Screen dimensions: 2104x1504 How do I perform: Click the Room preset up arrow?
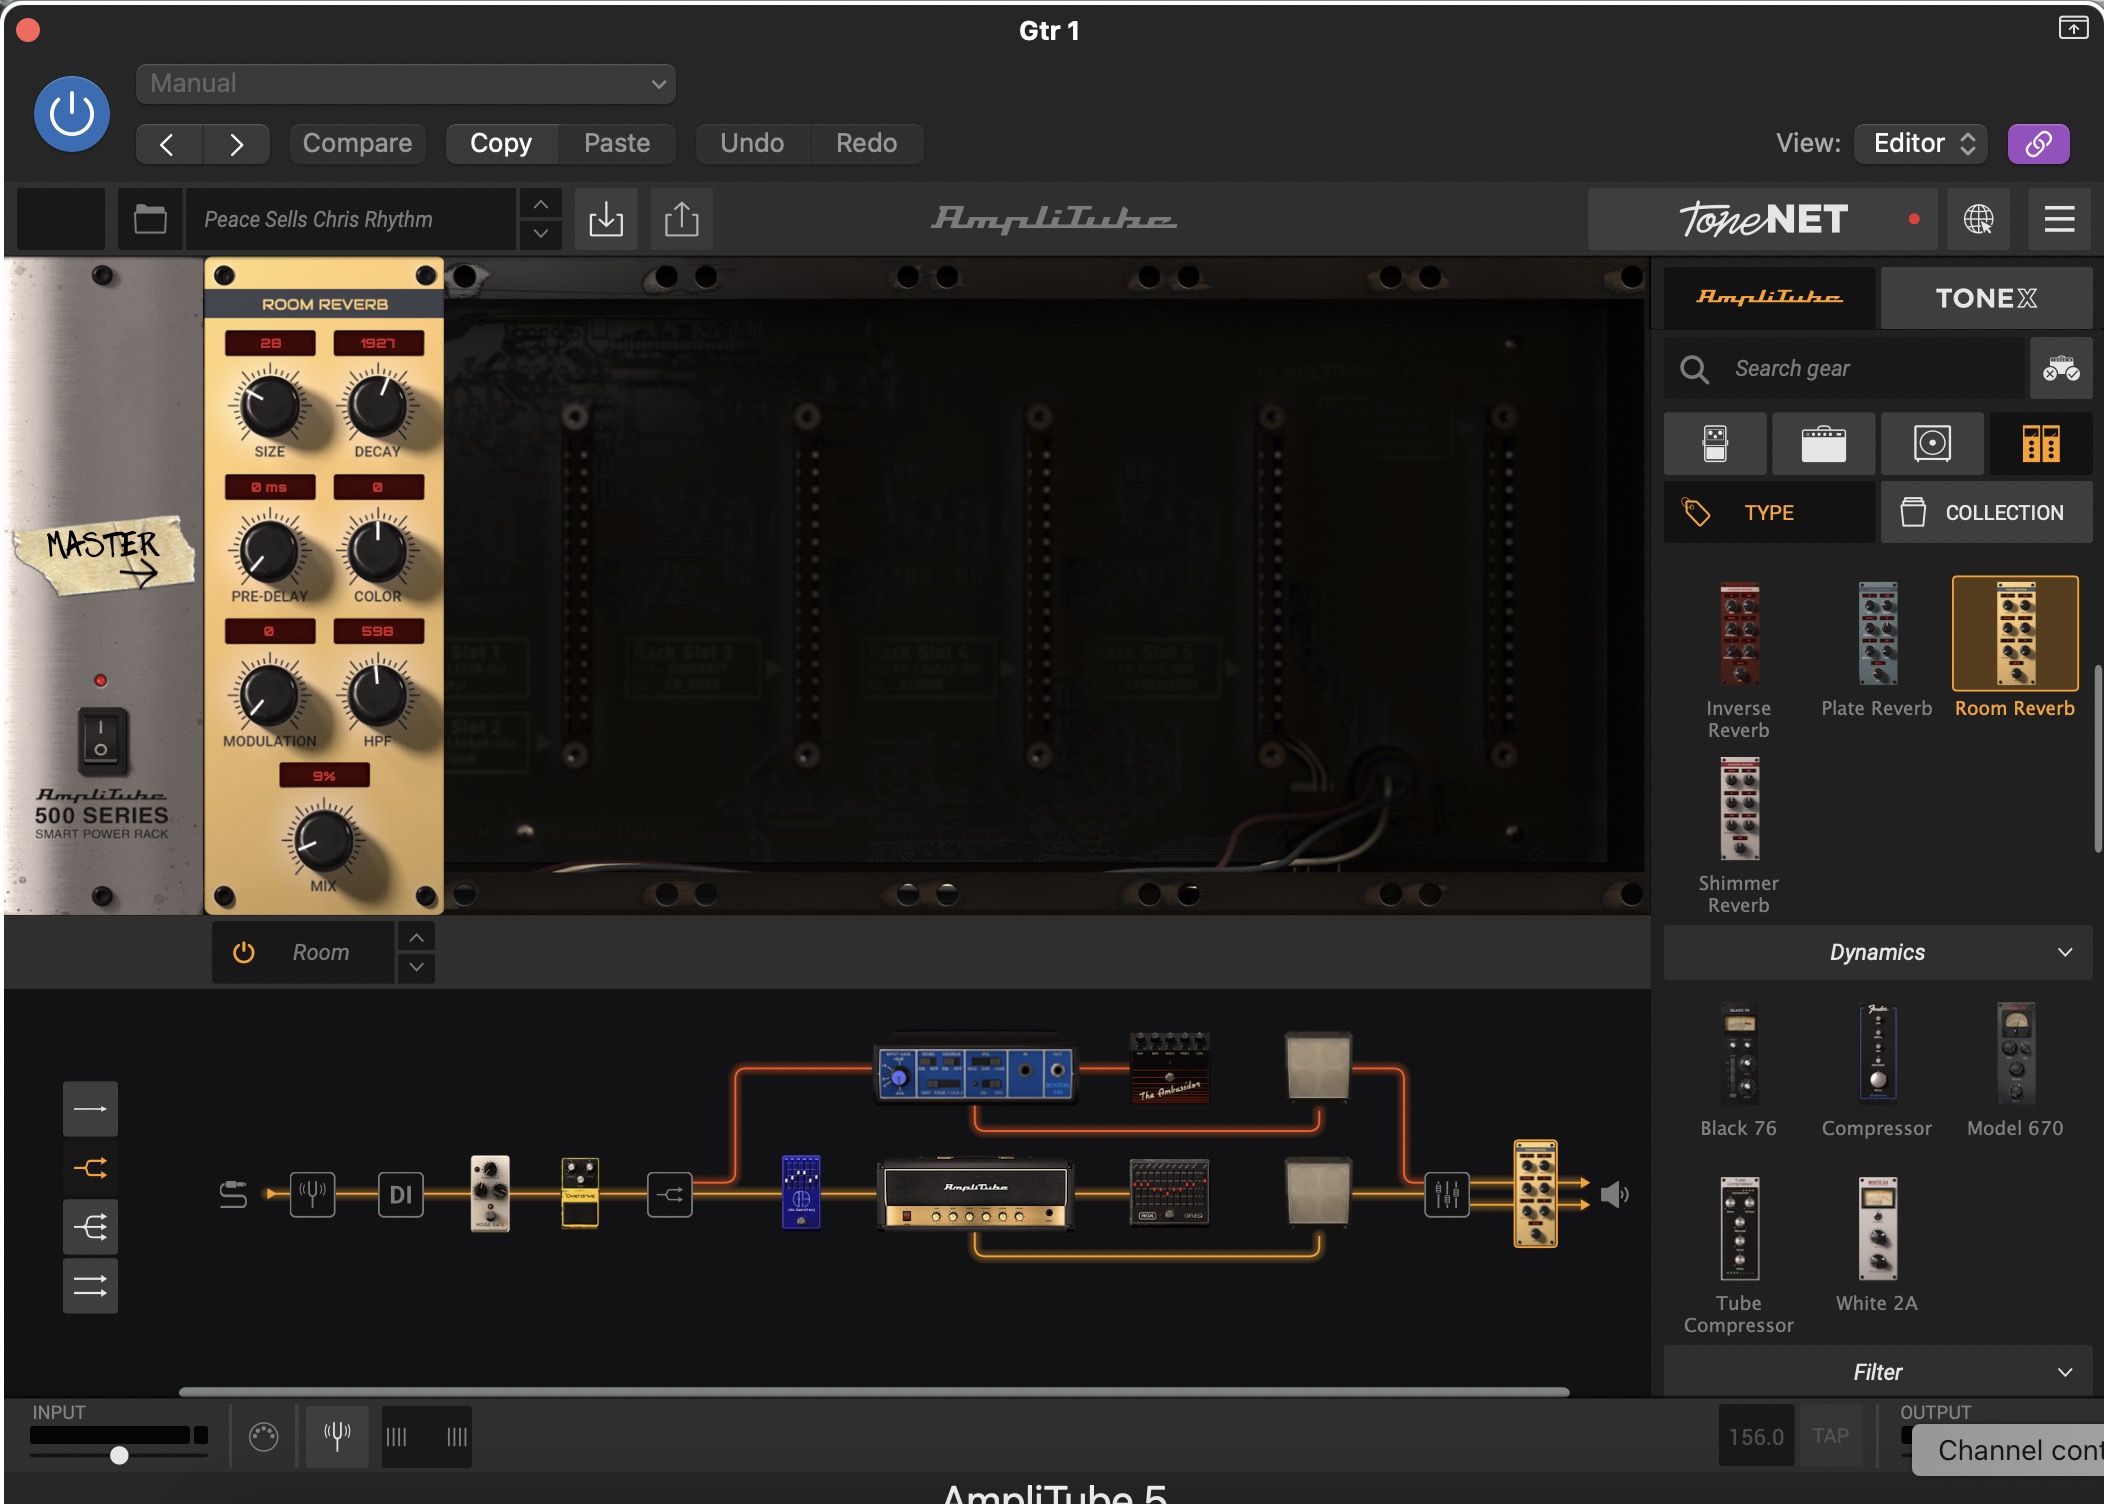click(x=416, y=938)
